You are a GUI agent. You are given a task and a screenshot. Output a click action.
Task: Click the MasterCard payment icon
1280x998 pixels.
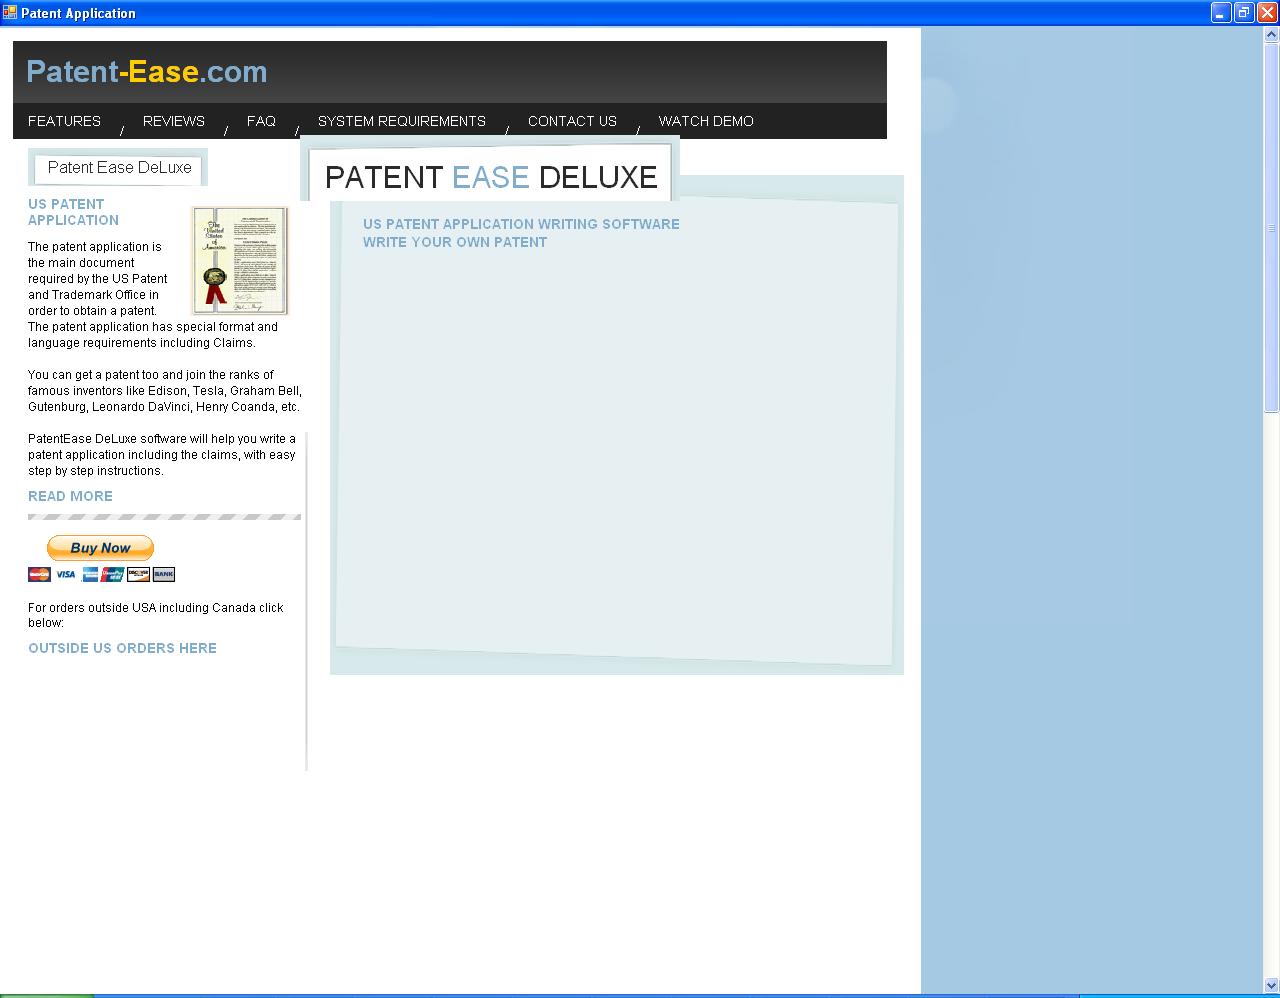[39, 574]
